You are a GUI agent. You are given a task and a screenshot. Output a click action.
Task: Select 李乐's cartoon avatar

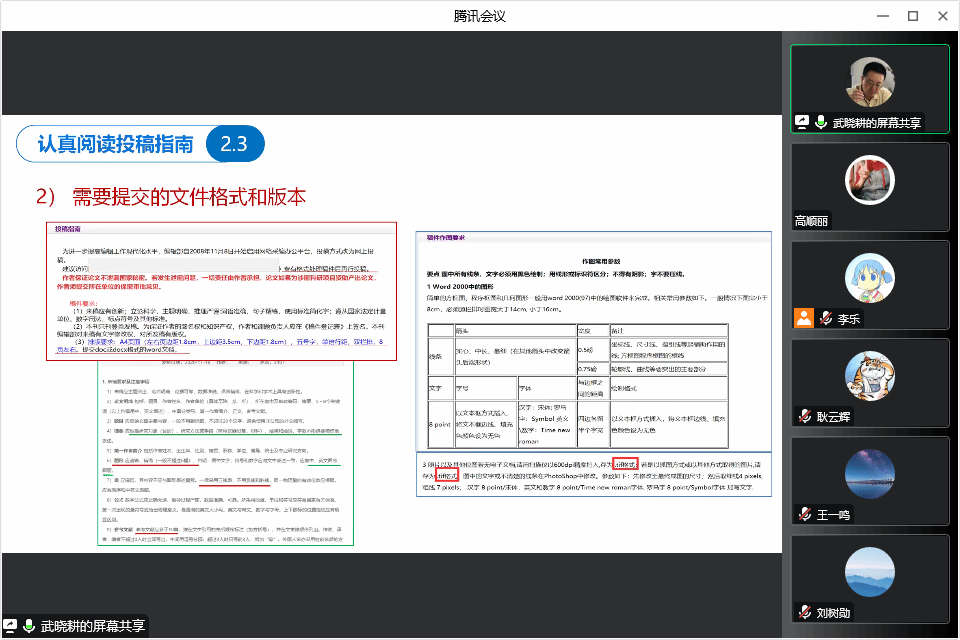tap(869, 277)
